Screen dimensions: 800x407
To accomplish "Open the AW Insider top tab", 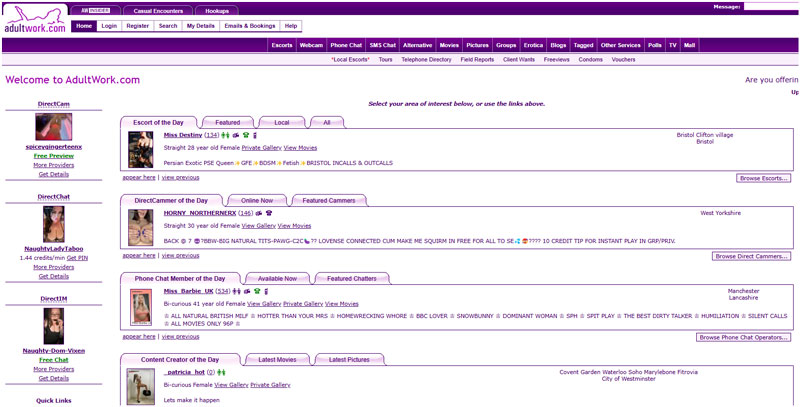I will click(x=95, y=10).
